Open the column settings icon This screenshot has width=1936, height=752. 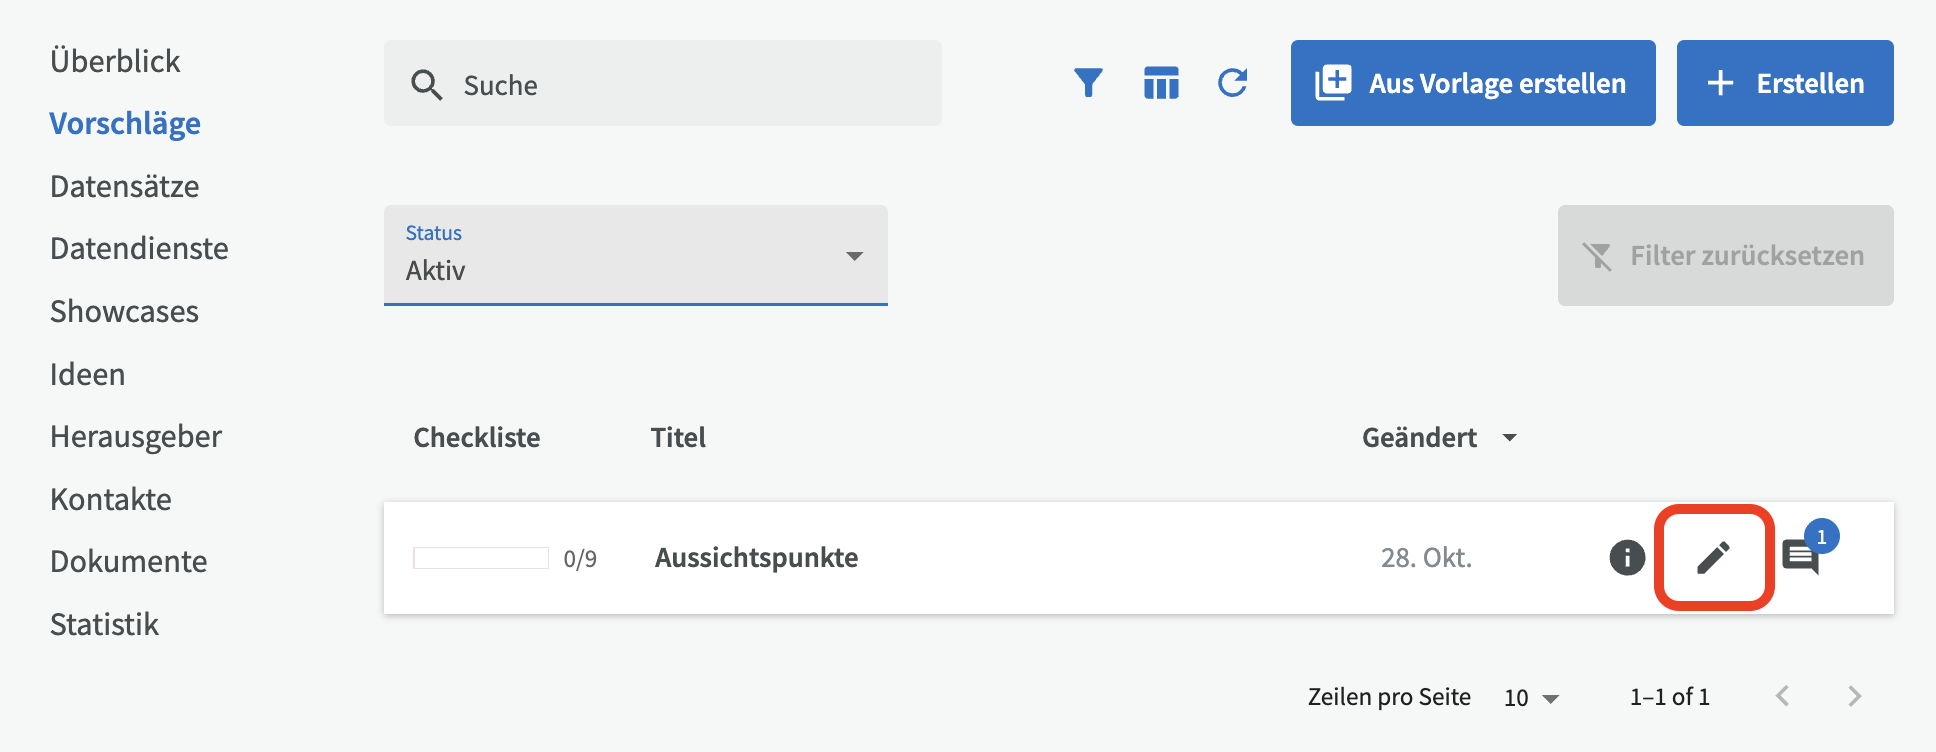(x=1161, y=83)
